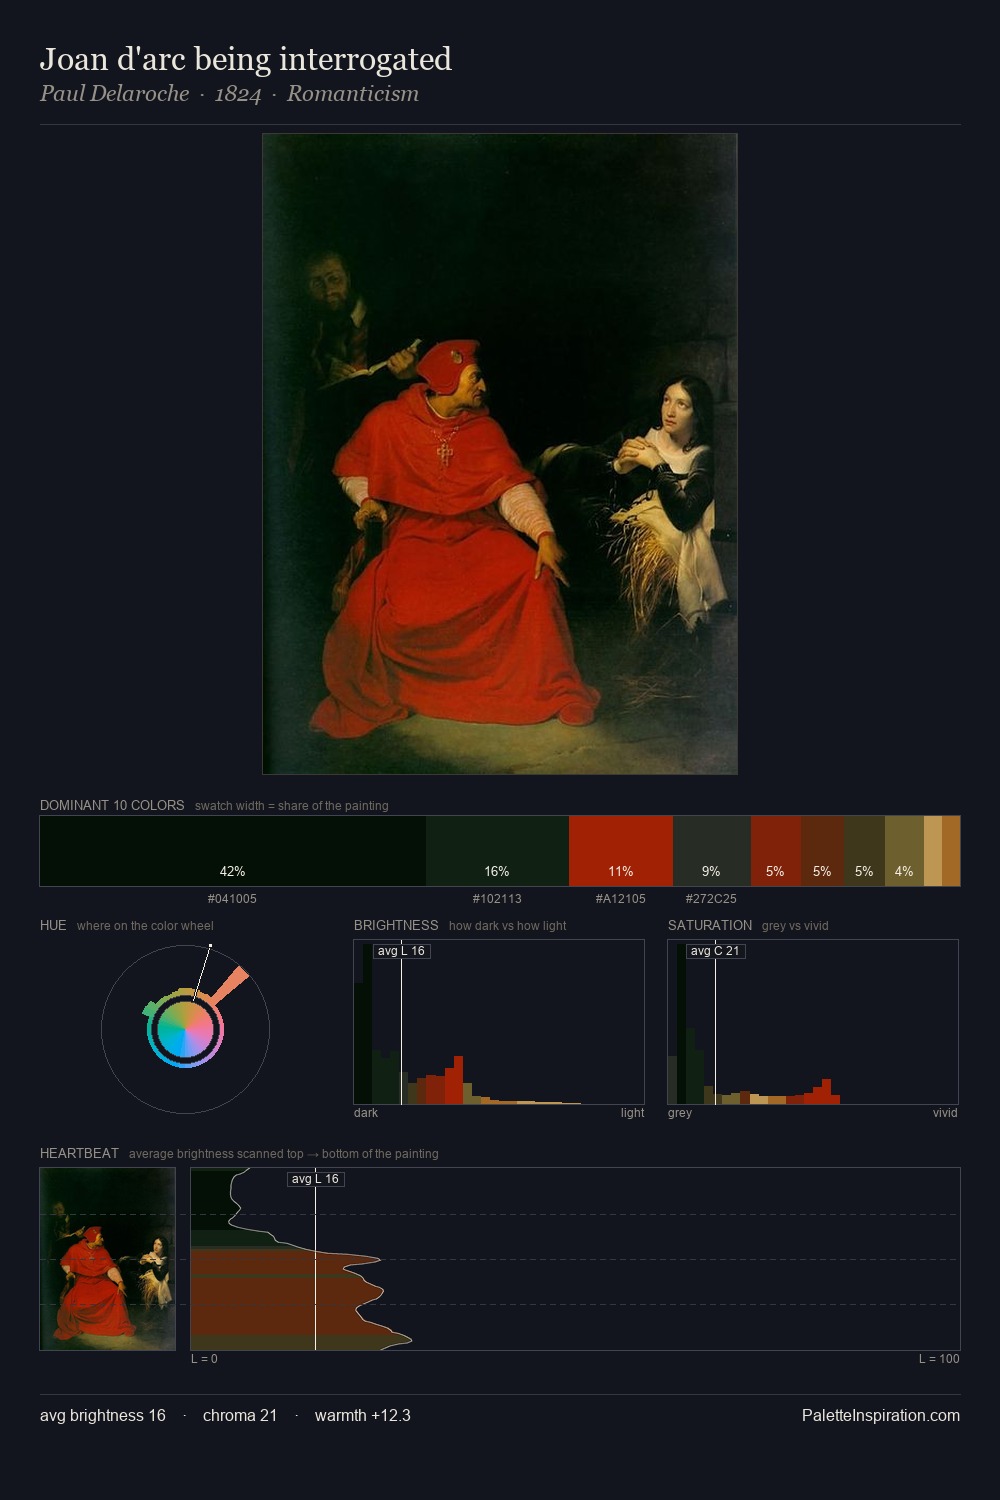
Task: Click the hex code #041005
Action: 232,899
